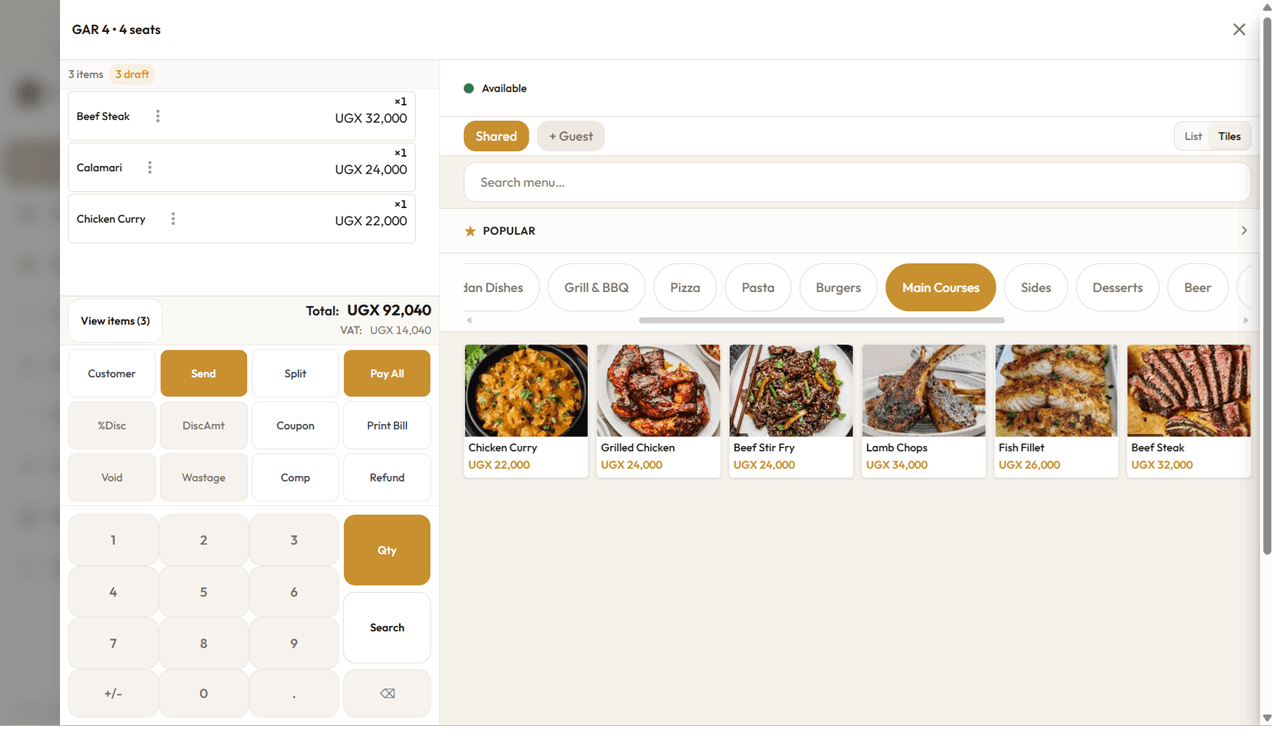Click the category bar horizontal scrollbar
Image resolution: width=1284 pixels, height=753 pixels.
821,320
